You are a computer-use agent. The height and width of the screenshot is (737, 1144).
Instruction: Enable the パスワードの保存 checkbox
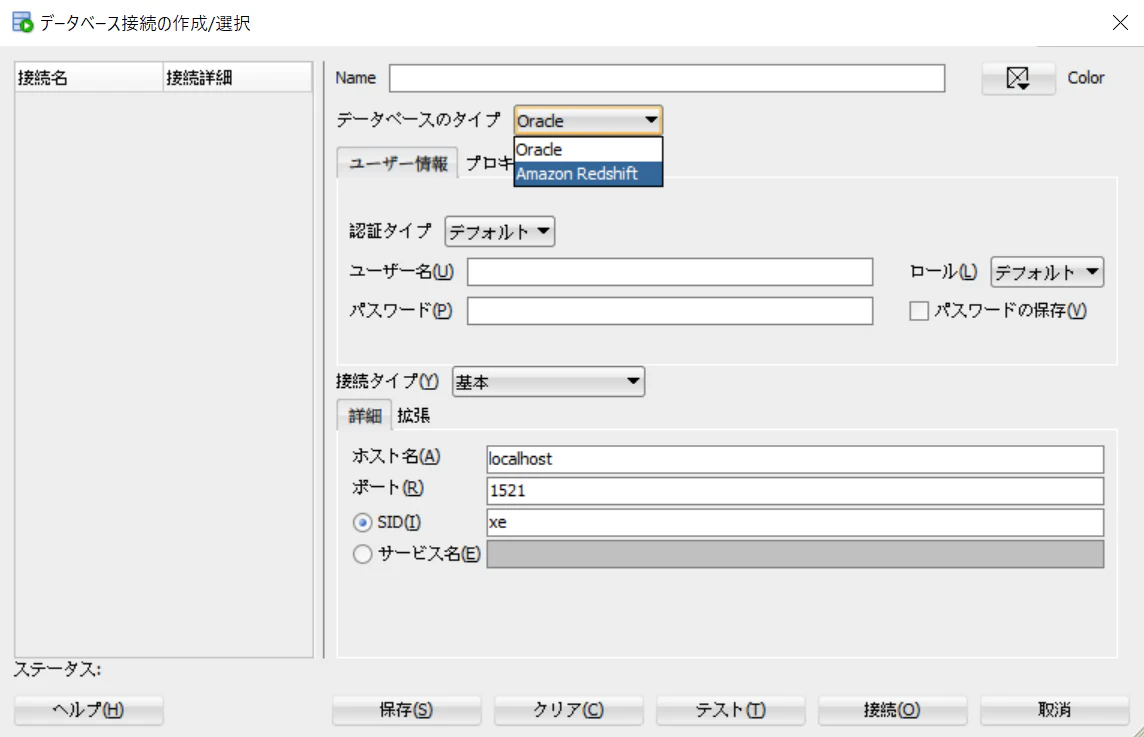pyautogui.click(x=919, y=311)
